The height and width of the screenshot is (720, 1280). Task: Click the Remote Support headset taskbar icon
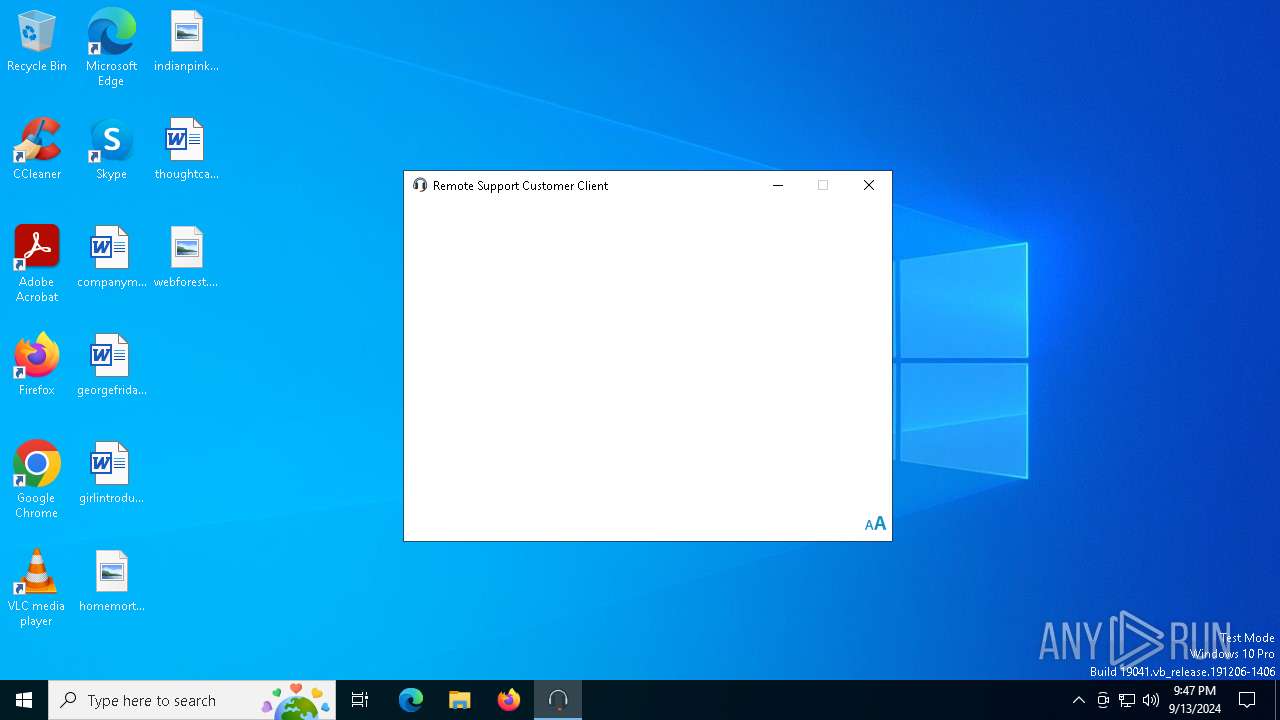558,700
